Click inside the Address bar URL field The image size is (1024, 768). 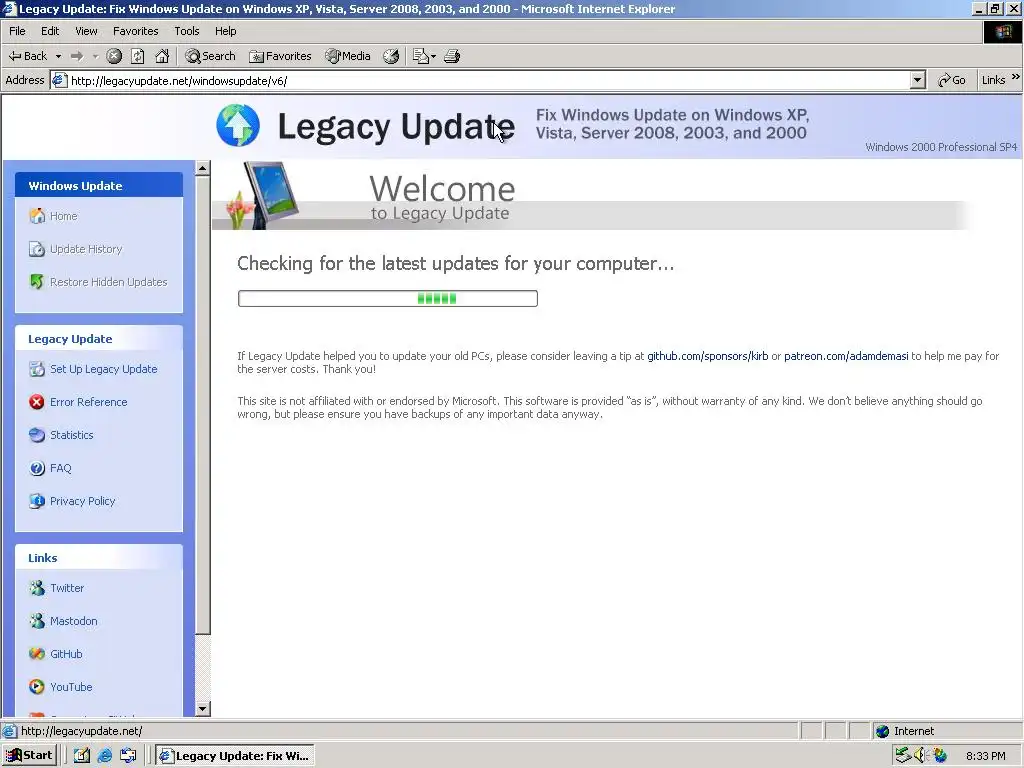[x=483, y=80]
